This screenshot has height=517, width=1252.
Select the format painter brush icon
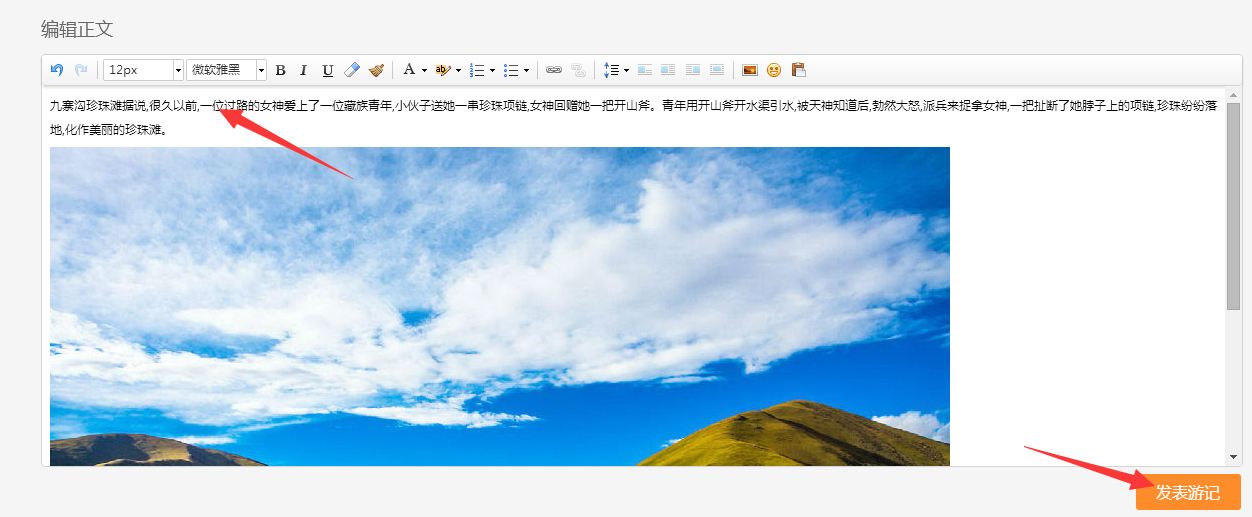pos(376,70)
